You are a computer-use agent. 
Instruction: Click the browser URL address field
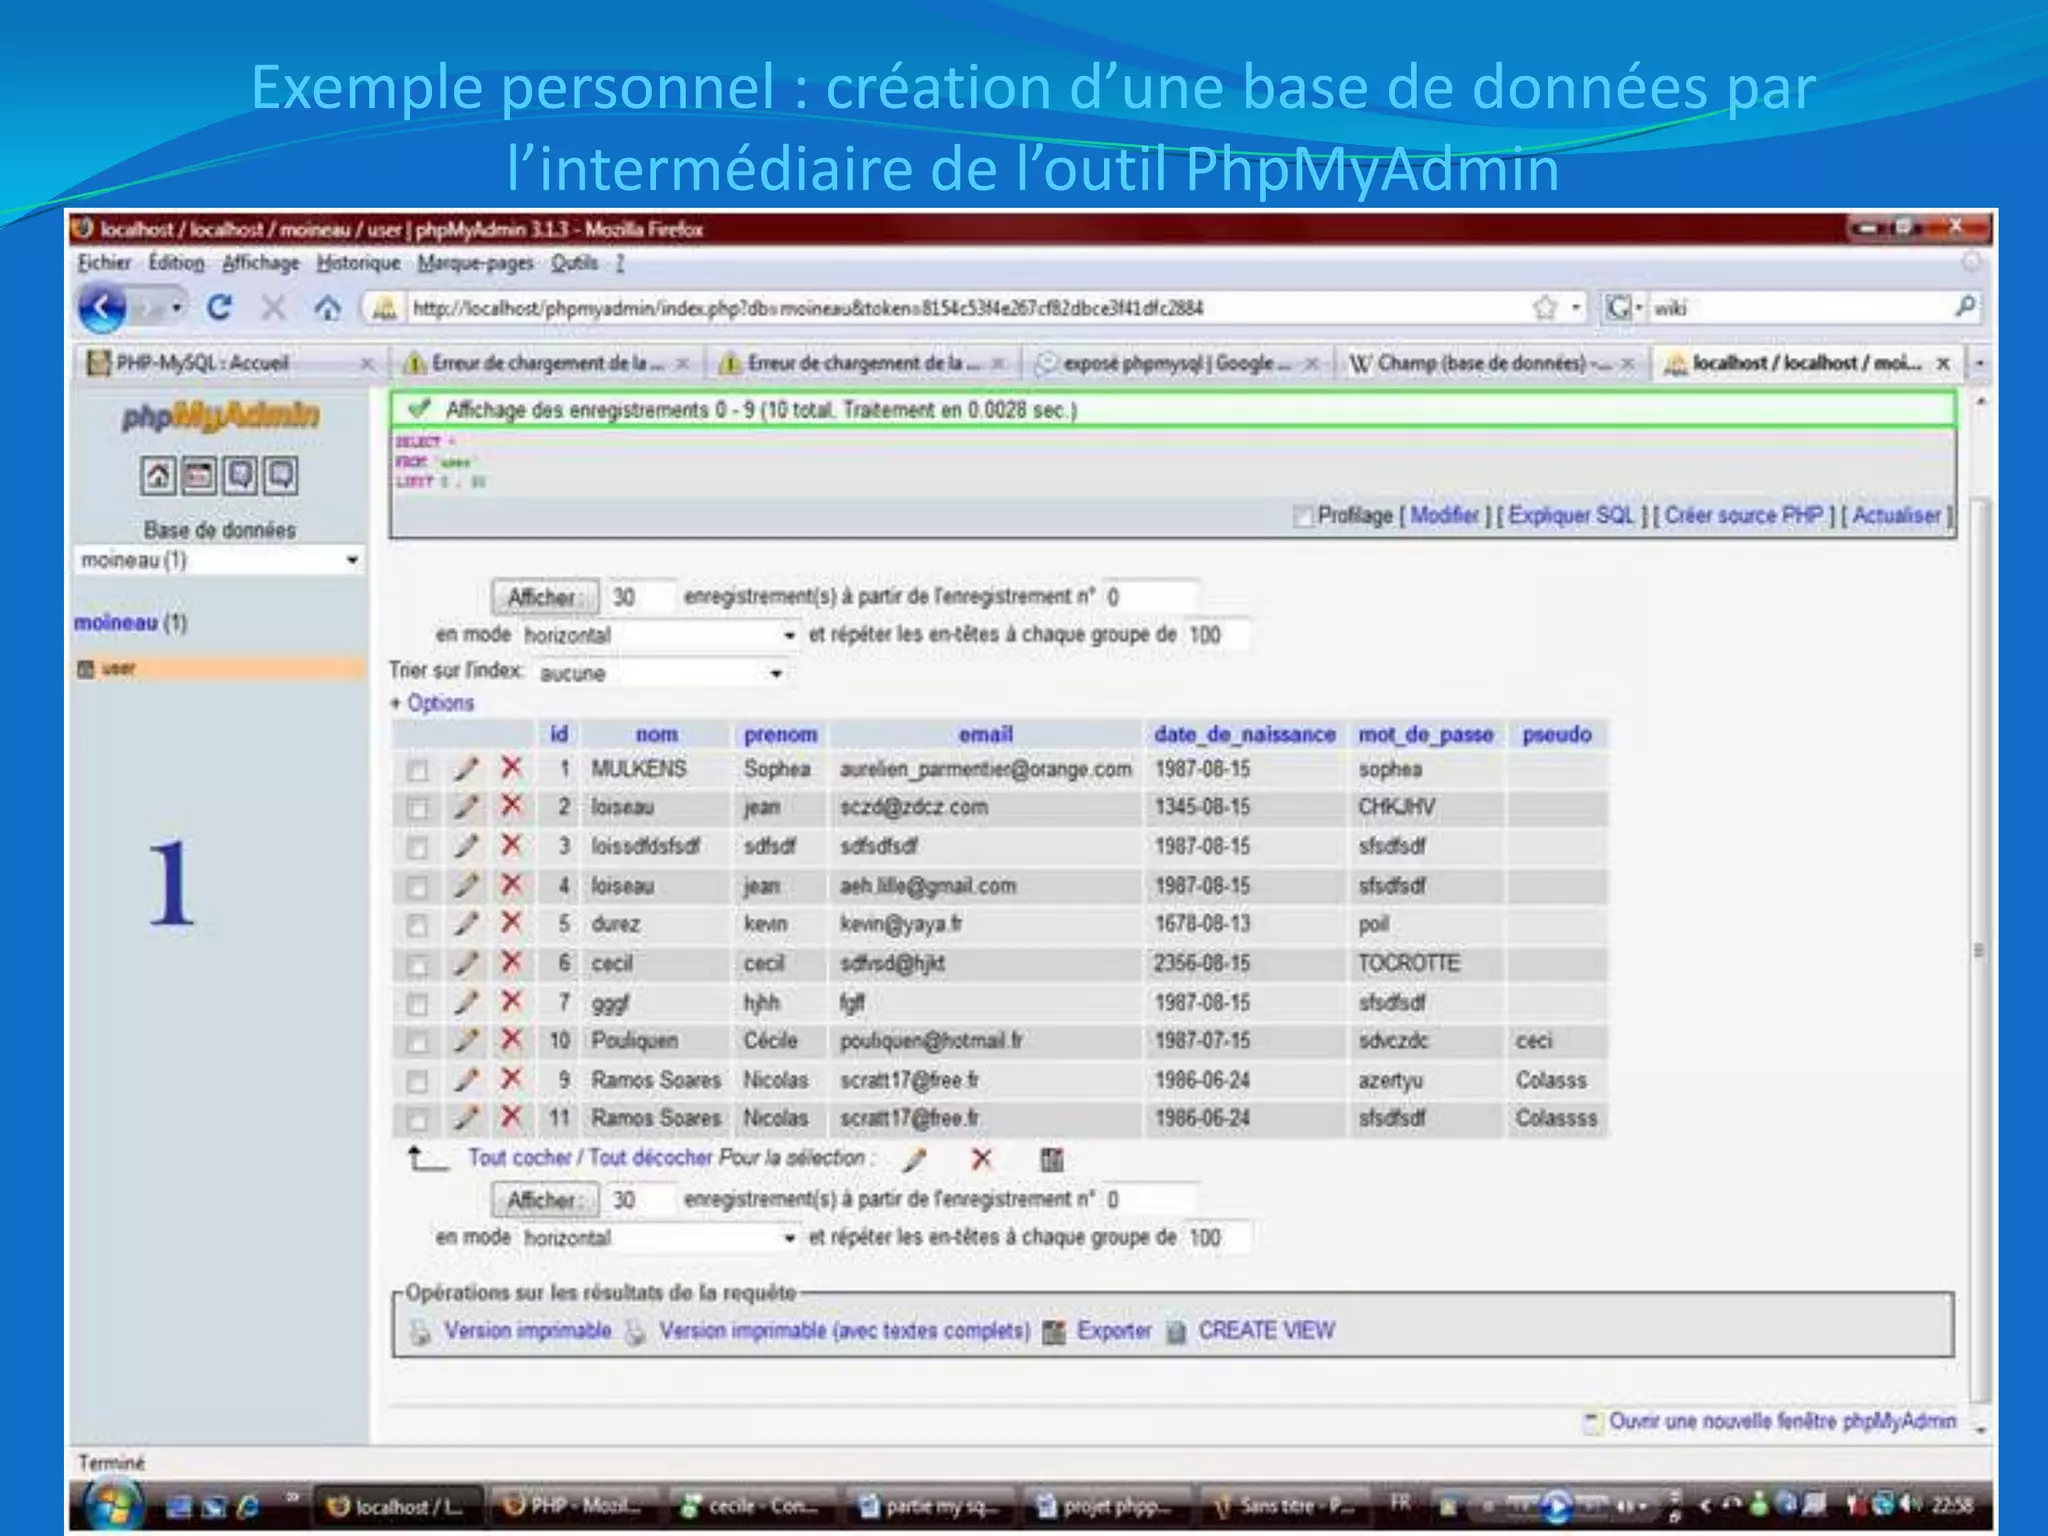900,308
